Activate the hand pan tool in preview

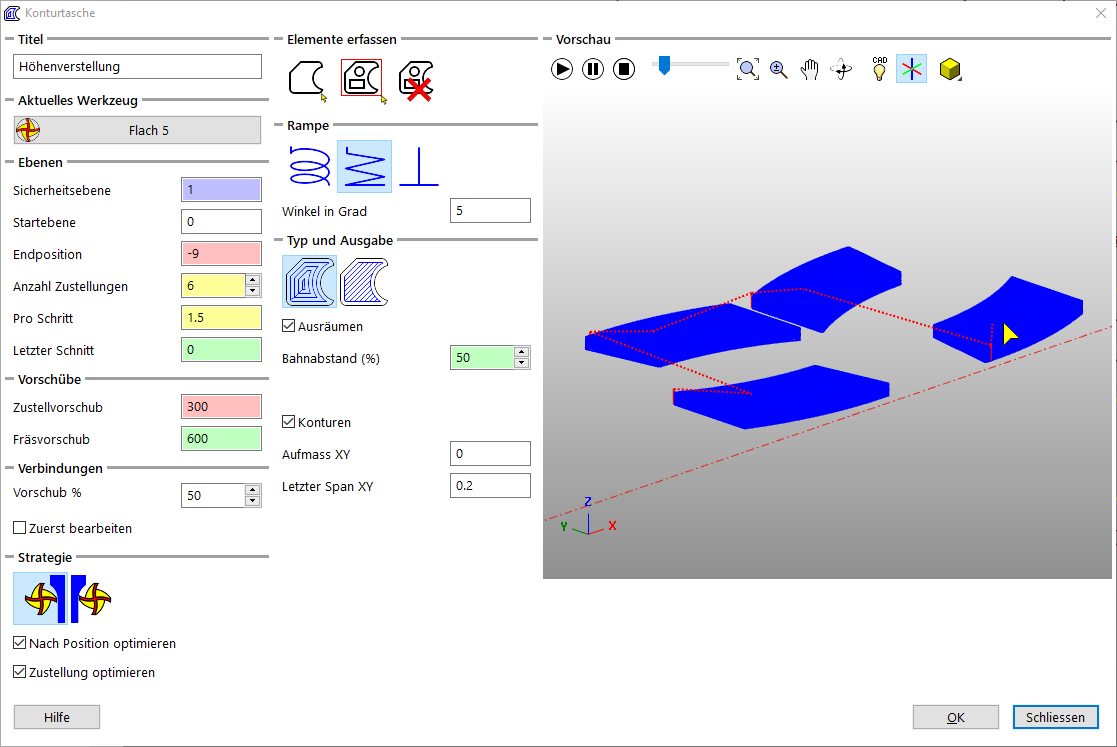[810, 69]
